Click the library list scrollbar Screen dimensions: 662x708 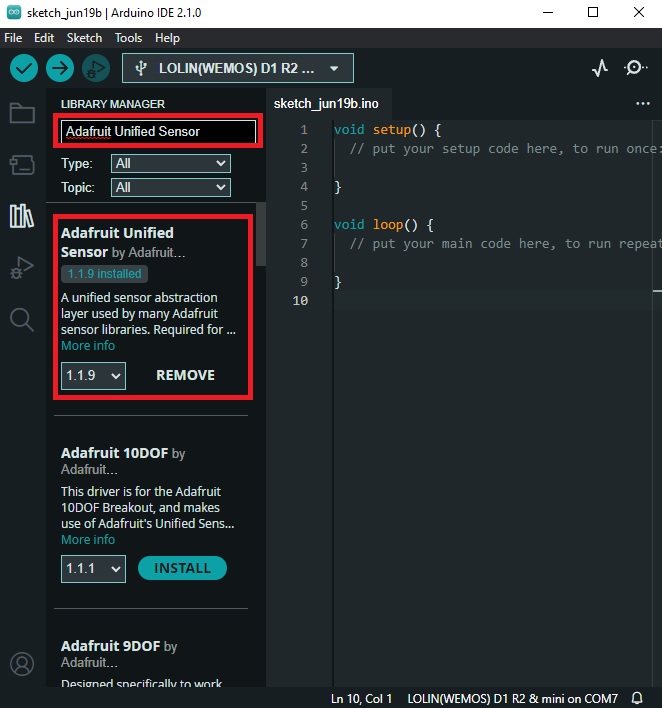pyautogui.click(x=261, y=235)
